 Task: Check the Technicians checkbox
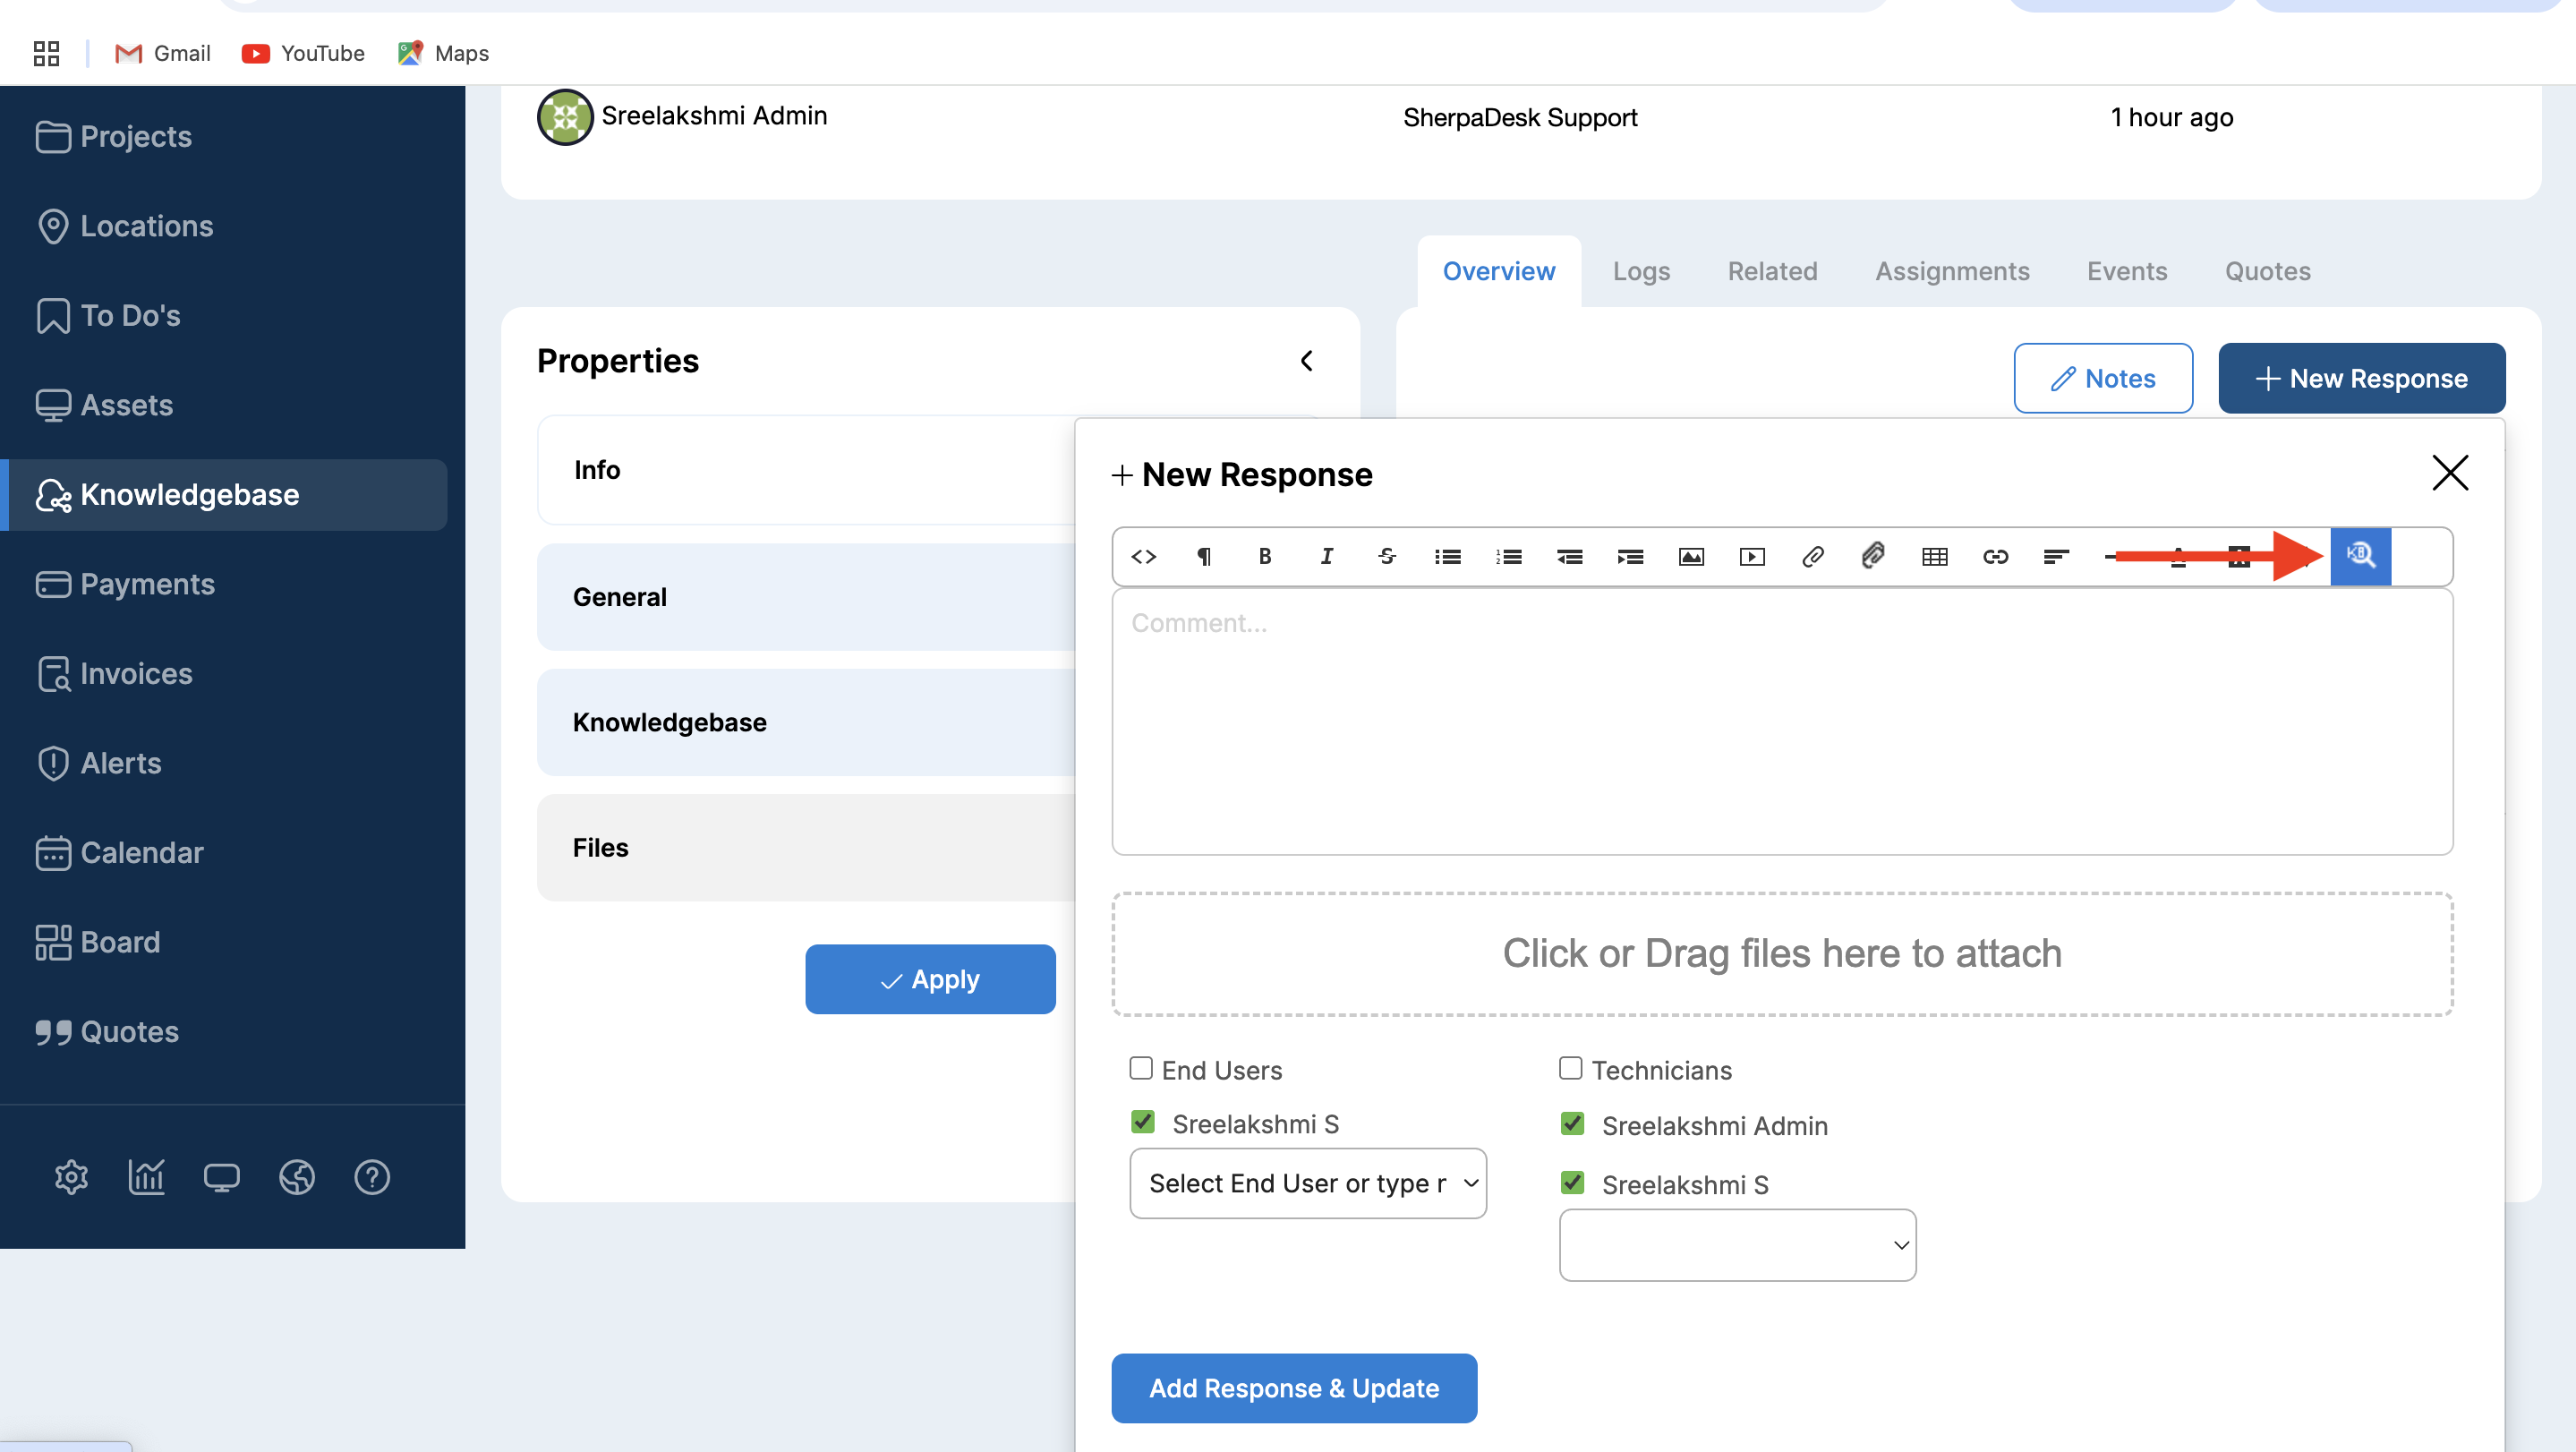pyautogui.click(x=1571, y=1068)
